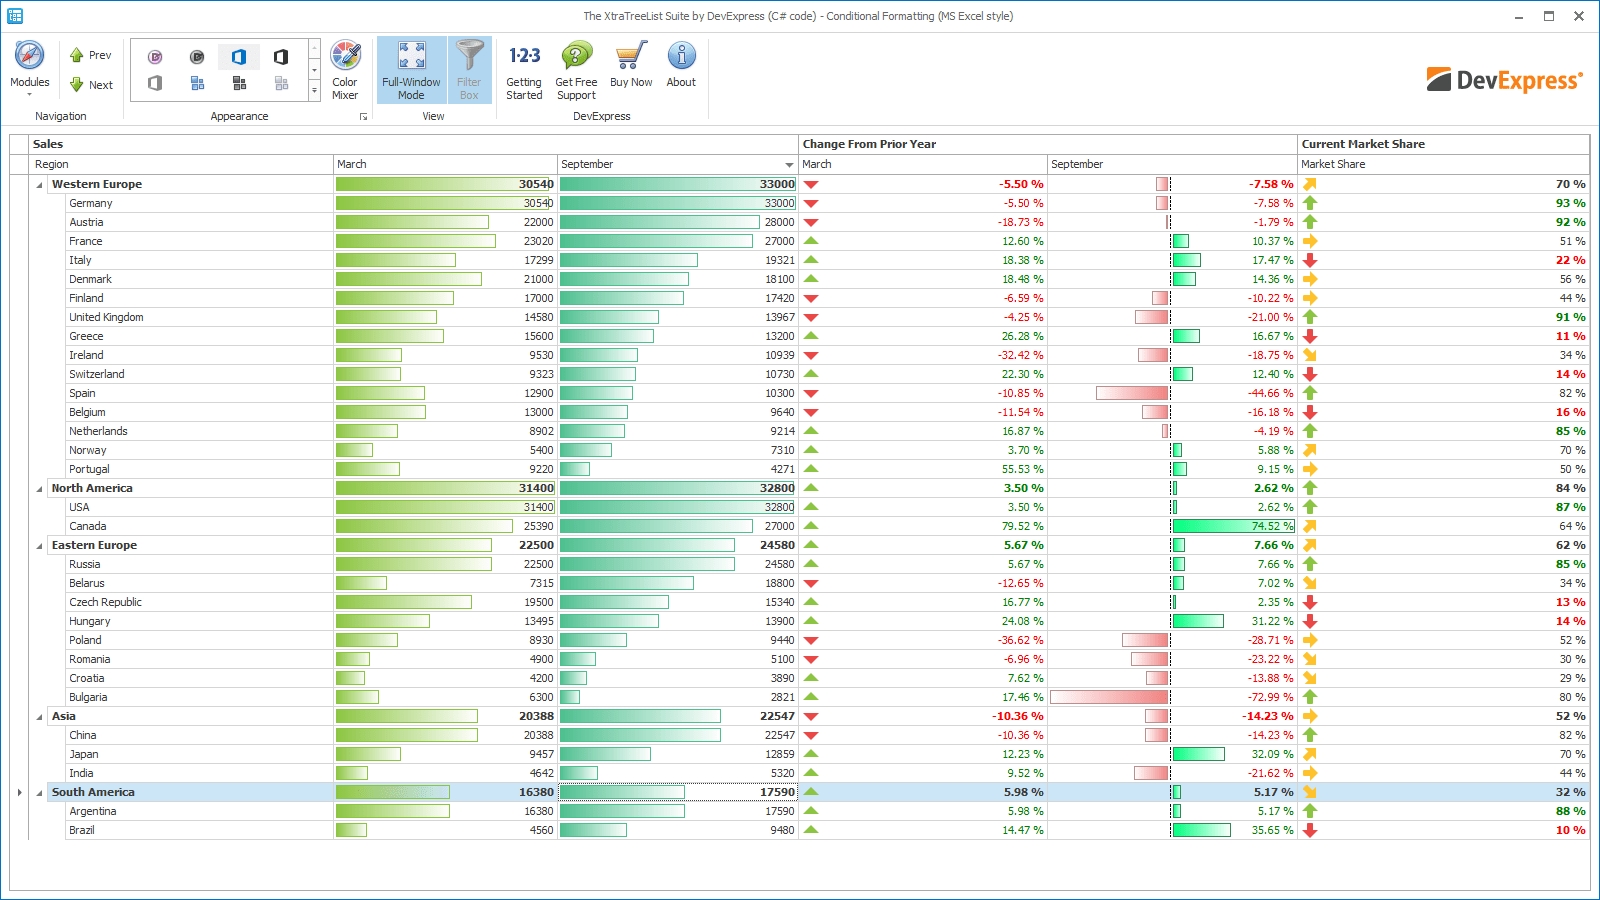Collapse the Western Europe group

[40, 185]
